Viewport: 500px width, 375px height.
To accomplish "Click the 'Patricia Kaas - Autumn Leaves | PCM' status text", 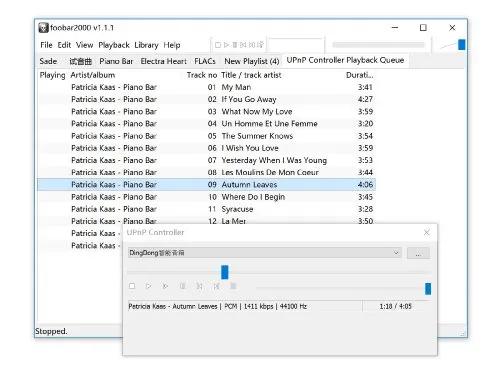I will coord(217,306).
